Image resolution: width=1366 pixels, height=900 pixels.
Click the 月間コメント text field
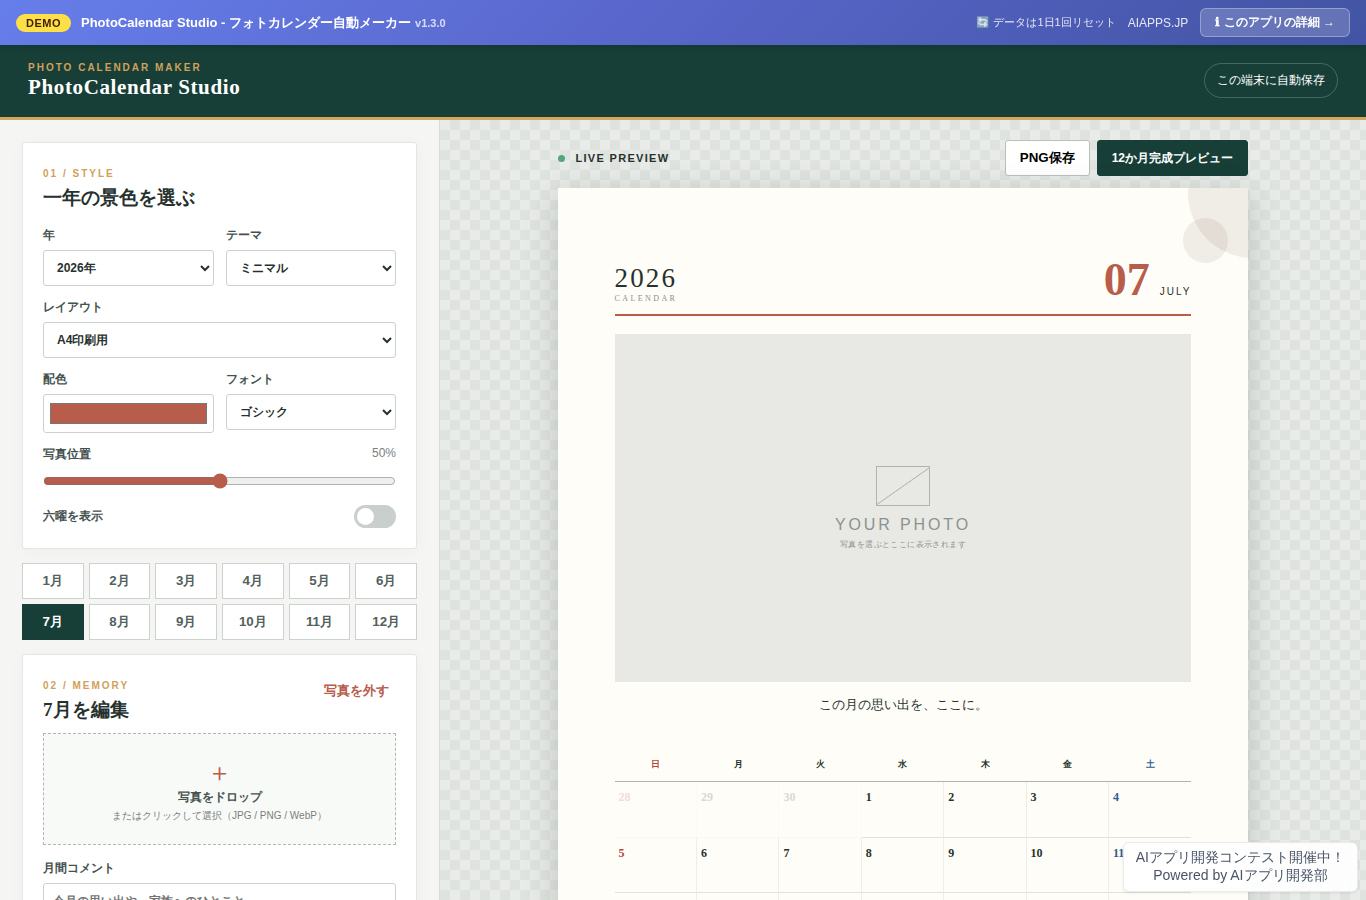219,892
